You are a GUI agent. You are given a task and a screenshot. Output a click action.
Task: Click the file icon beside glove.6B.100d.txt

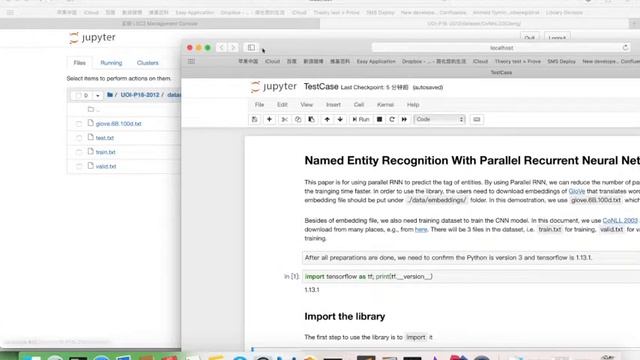[91, 123]
